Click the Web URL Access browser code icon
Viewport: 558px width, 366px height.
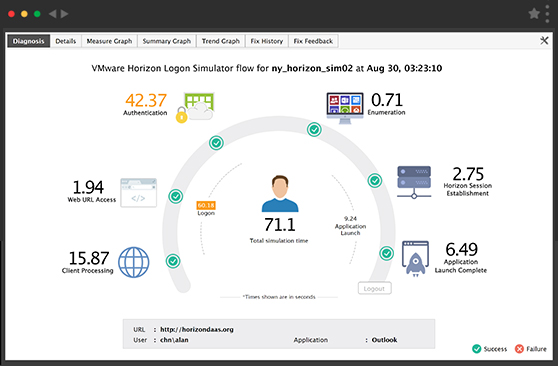138,193
